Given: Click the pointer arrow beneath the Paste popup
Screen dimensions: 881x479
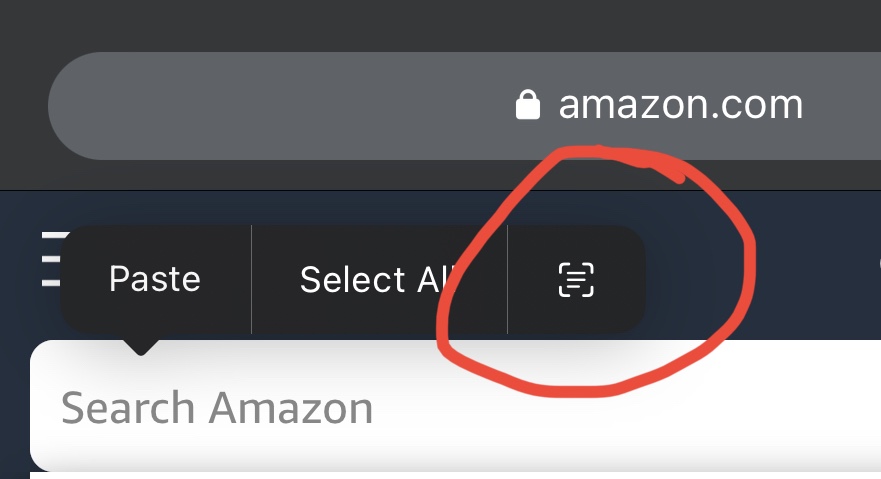Looking at the screenshot, I should 141,346.
